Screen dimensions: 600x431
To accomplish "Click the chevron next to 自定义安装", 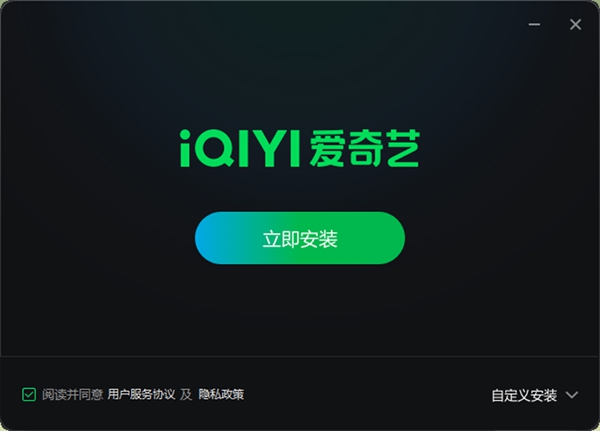I will 572,395.
